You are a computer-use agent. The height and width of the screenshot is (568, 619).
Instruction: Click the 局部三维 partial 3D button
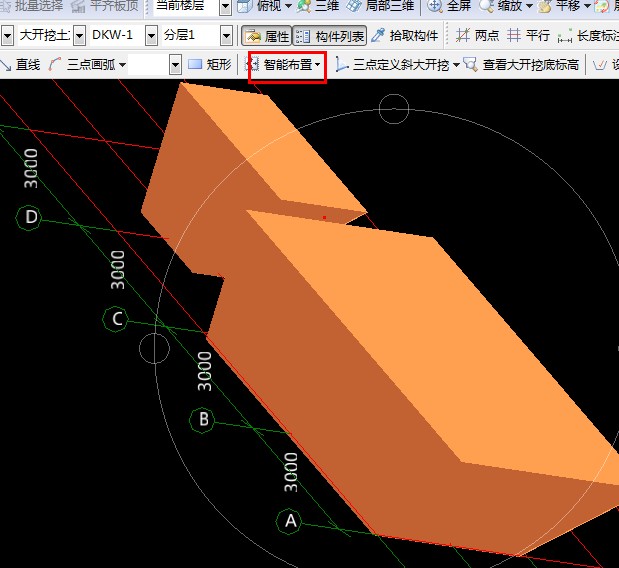(381, 6)
